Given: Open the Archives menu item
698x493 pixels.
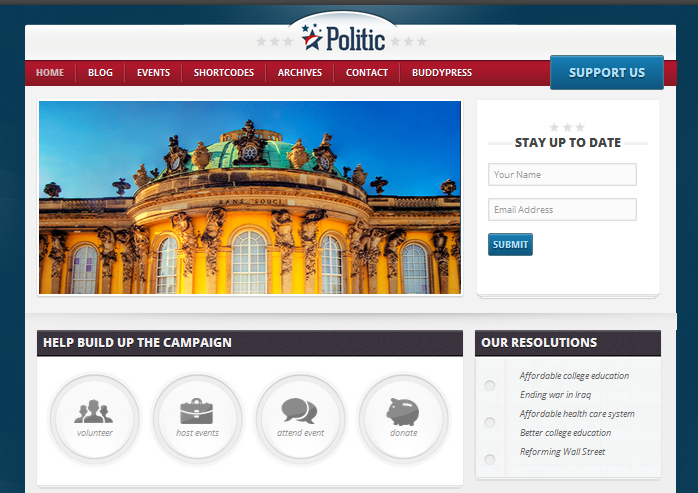Looking at the screenshot, I should 300,73.
